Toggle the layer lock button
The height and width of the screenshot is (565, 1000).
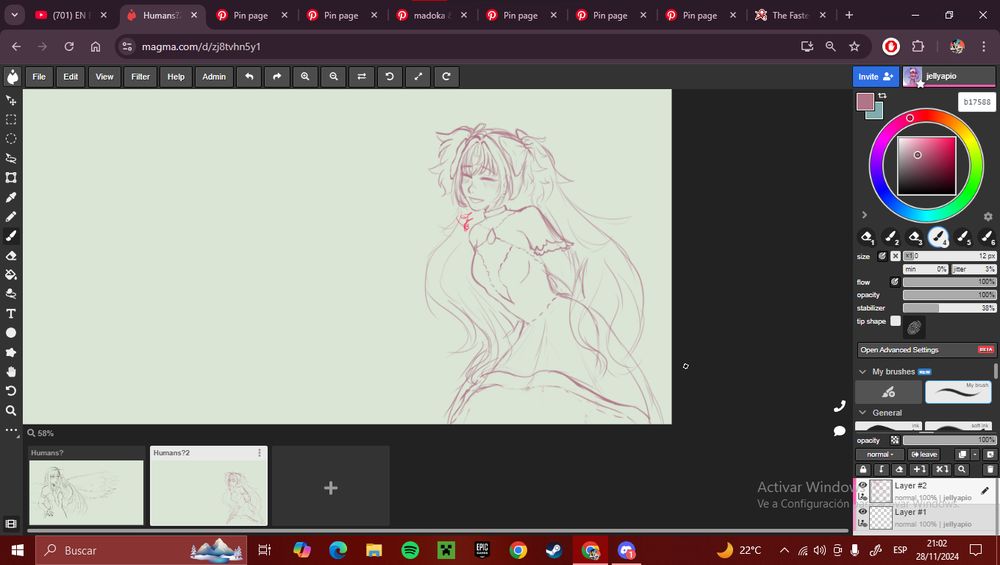coord(864,469)
